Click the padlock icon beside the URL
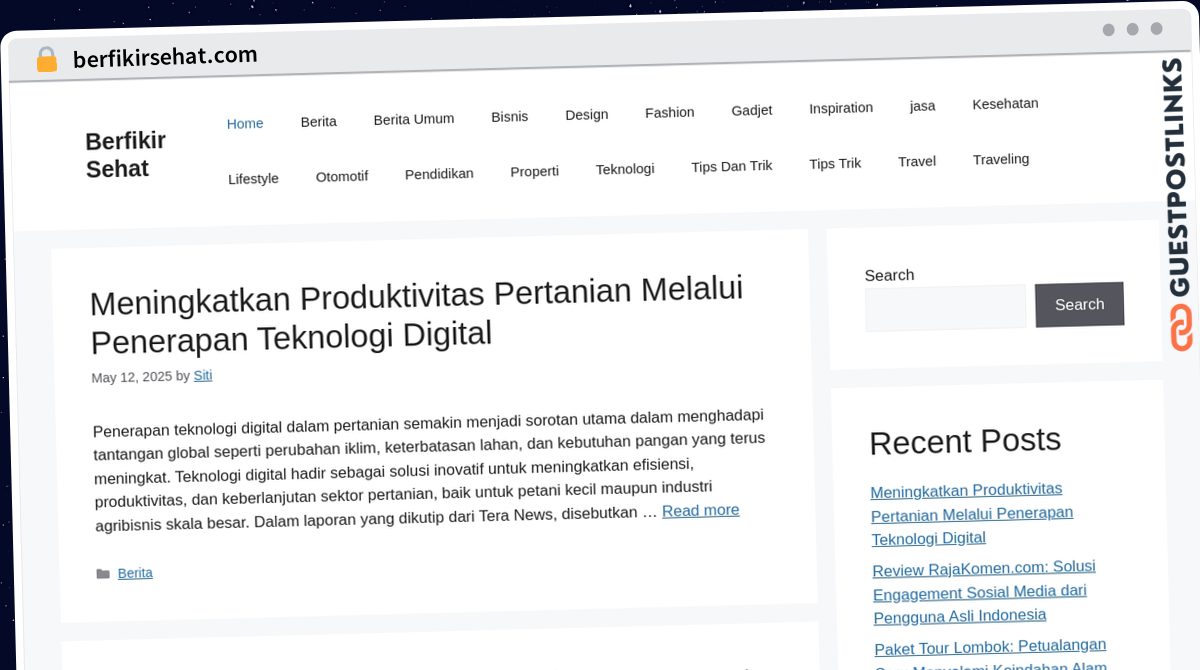1200x670 pixels. 46,60
